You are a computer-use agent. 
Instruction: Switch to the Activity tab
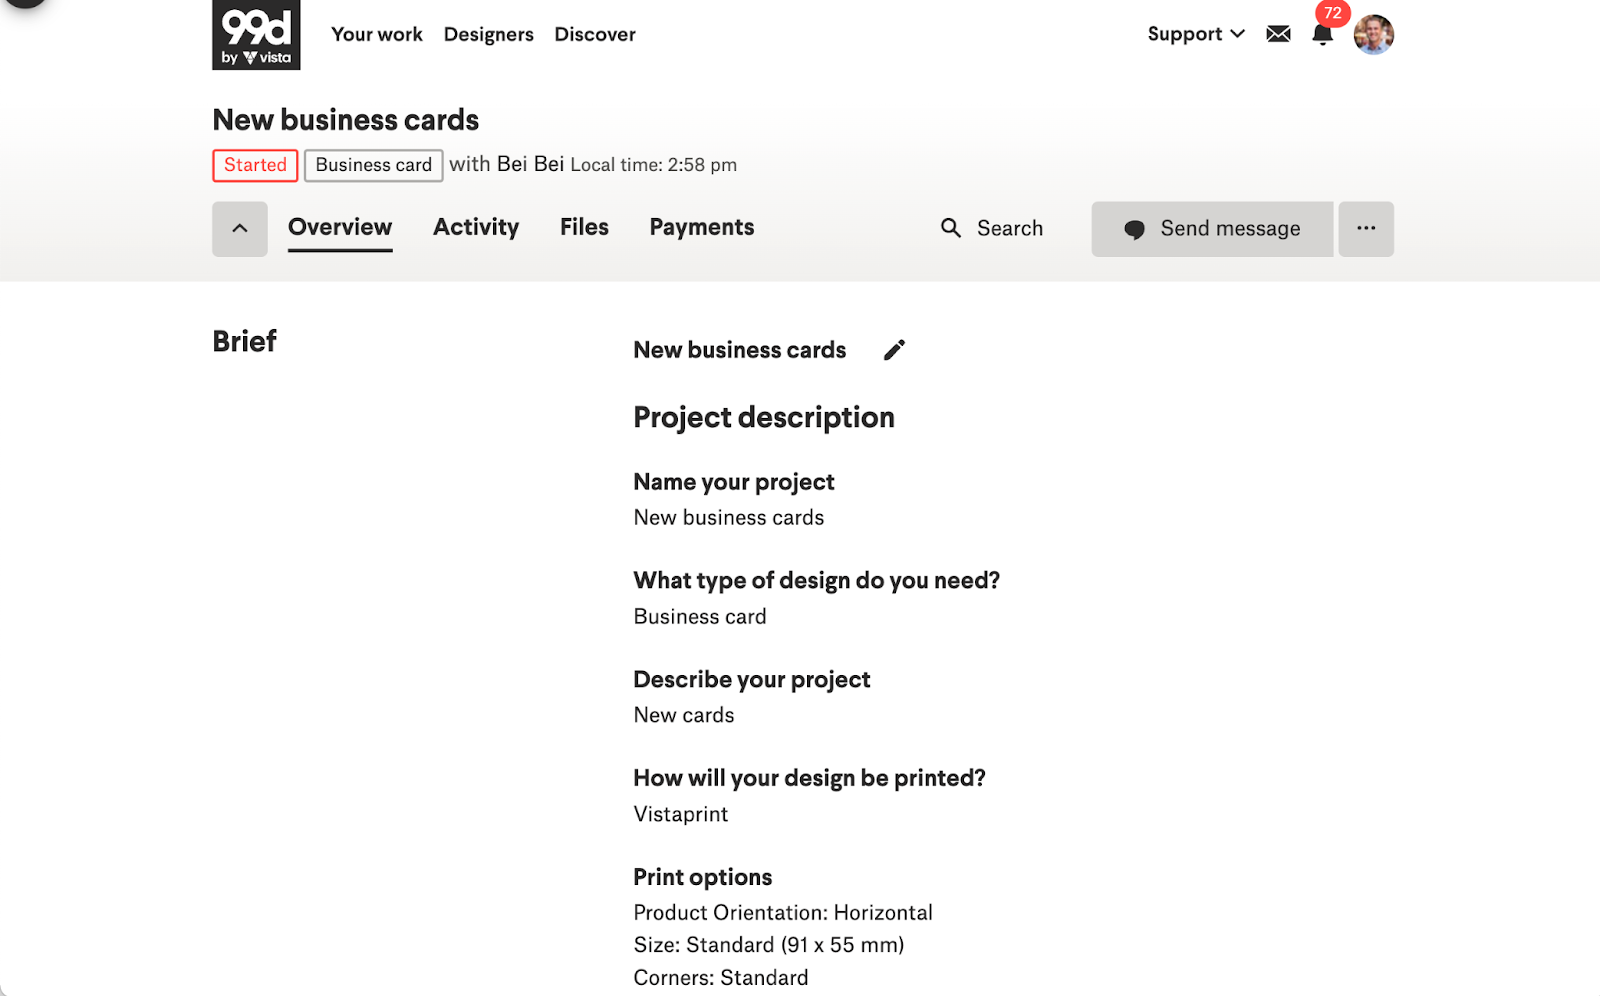click(476, 228)
